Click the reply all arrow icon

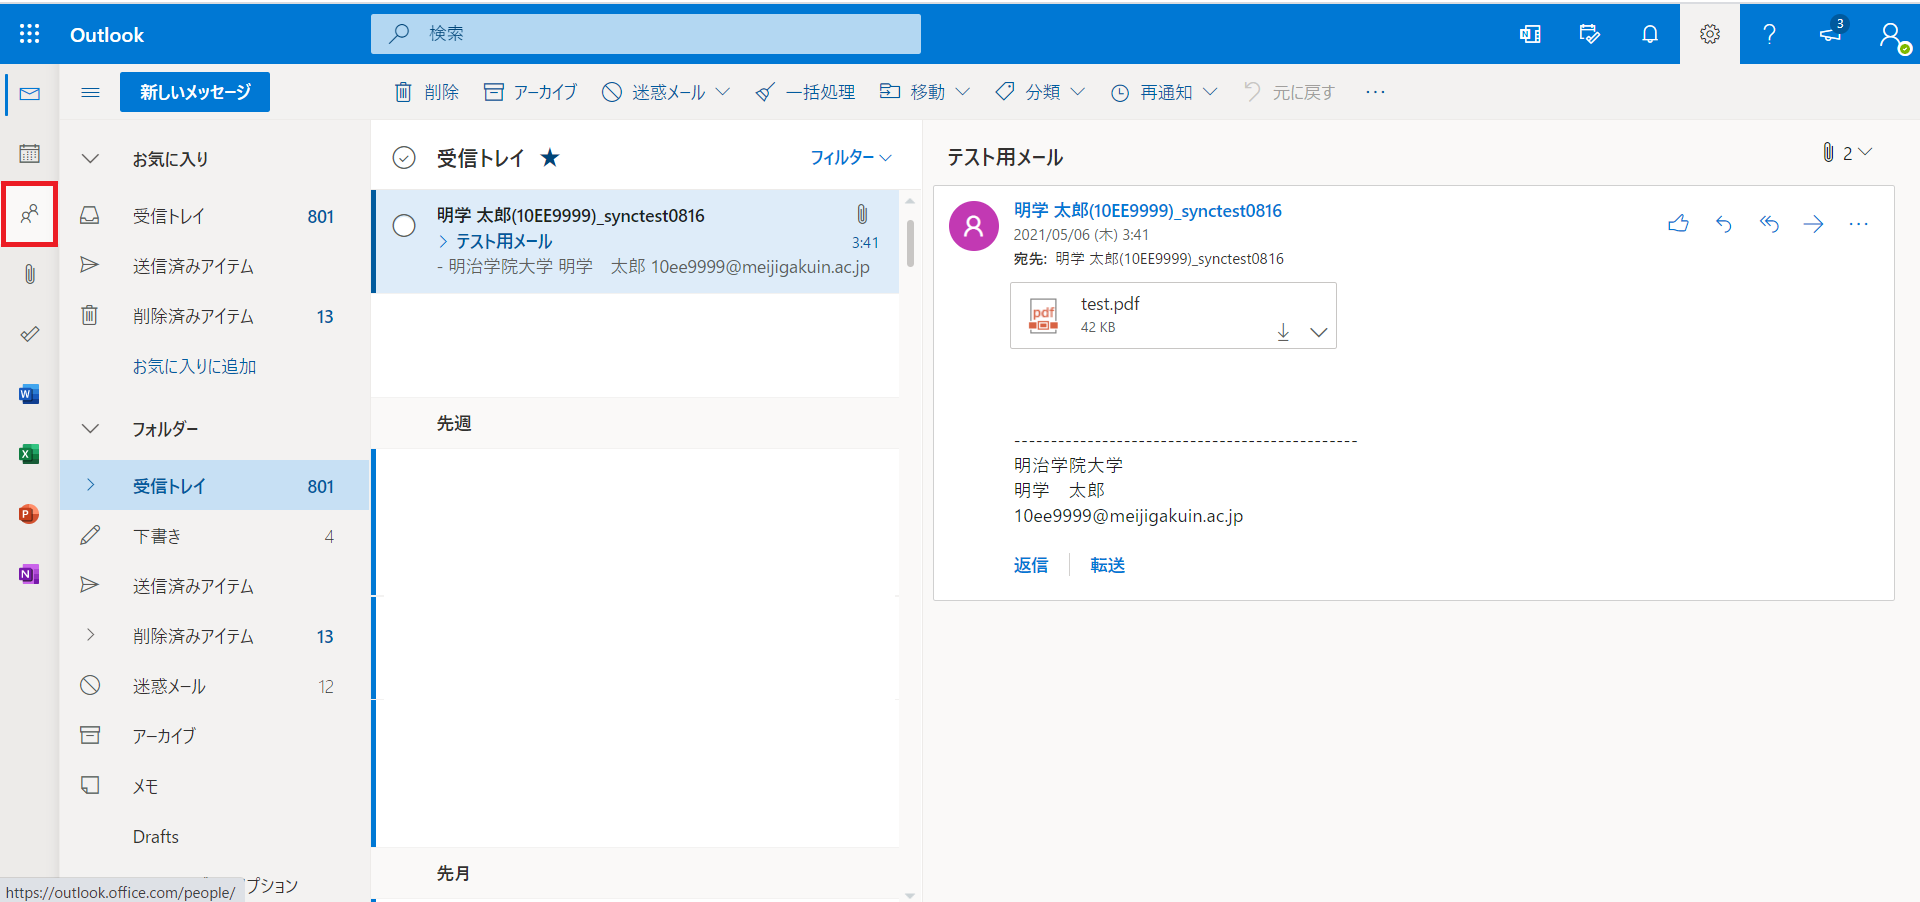click(1769, 224)
